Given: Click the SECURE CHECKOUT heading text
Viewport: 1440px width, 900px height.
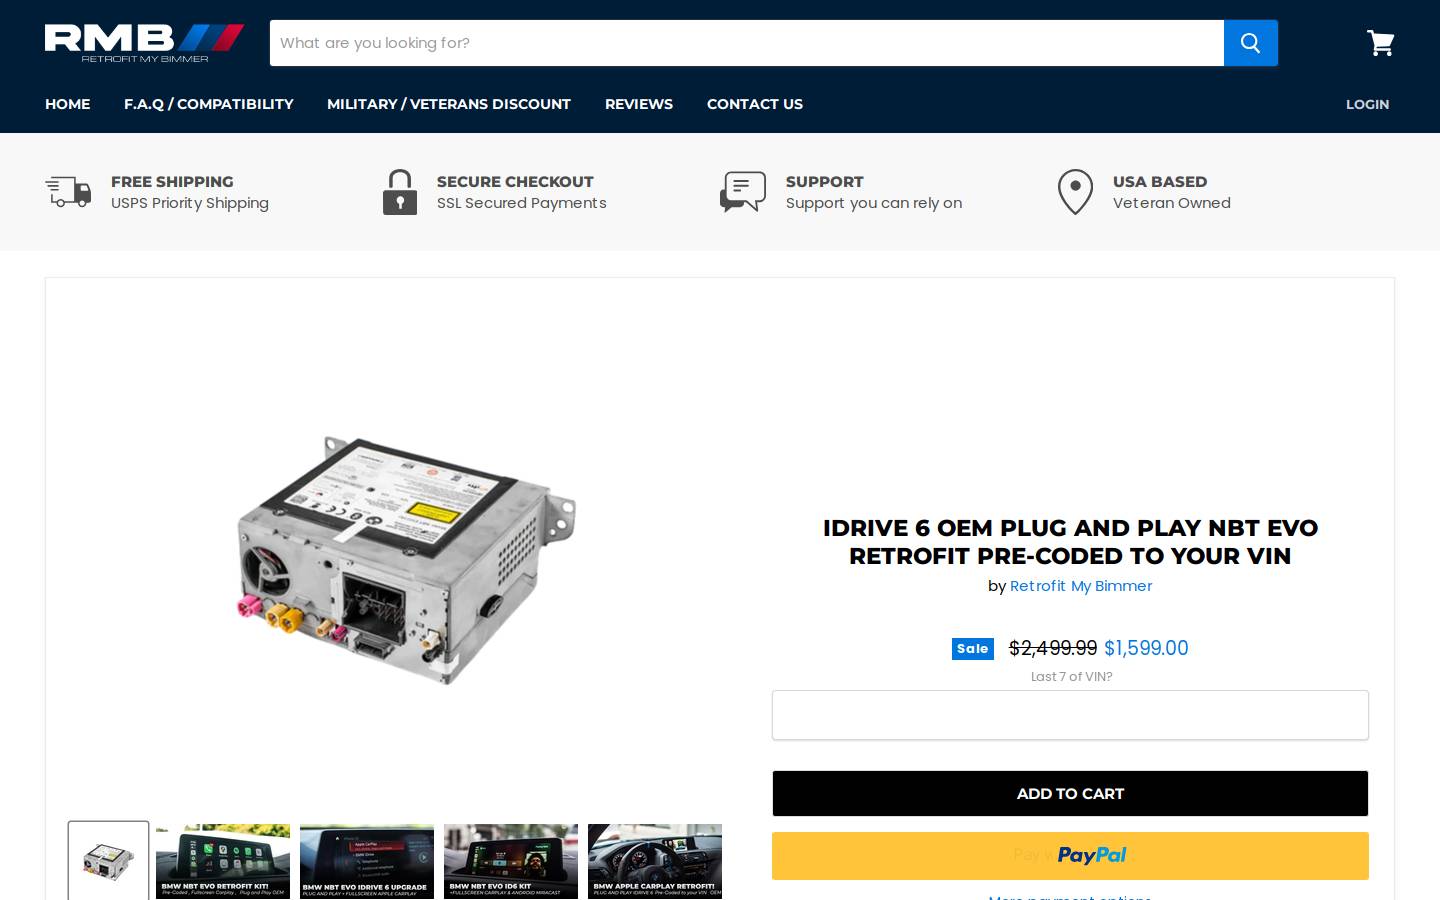Looking at the screenshot, I should pyautogui.click(x=515, y=181).
